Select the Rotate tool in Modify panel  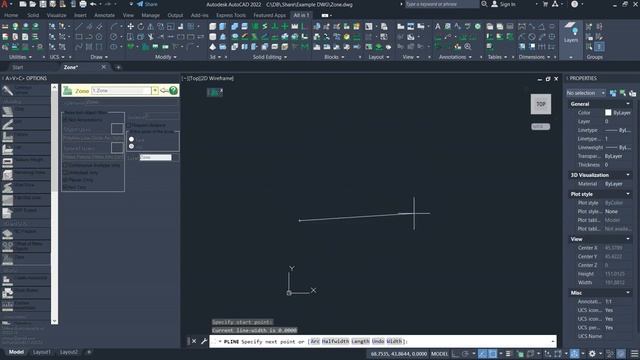140,27
